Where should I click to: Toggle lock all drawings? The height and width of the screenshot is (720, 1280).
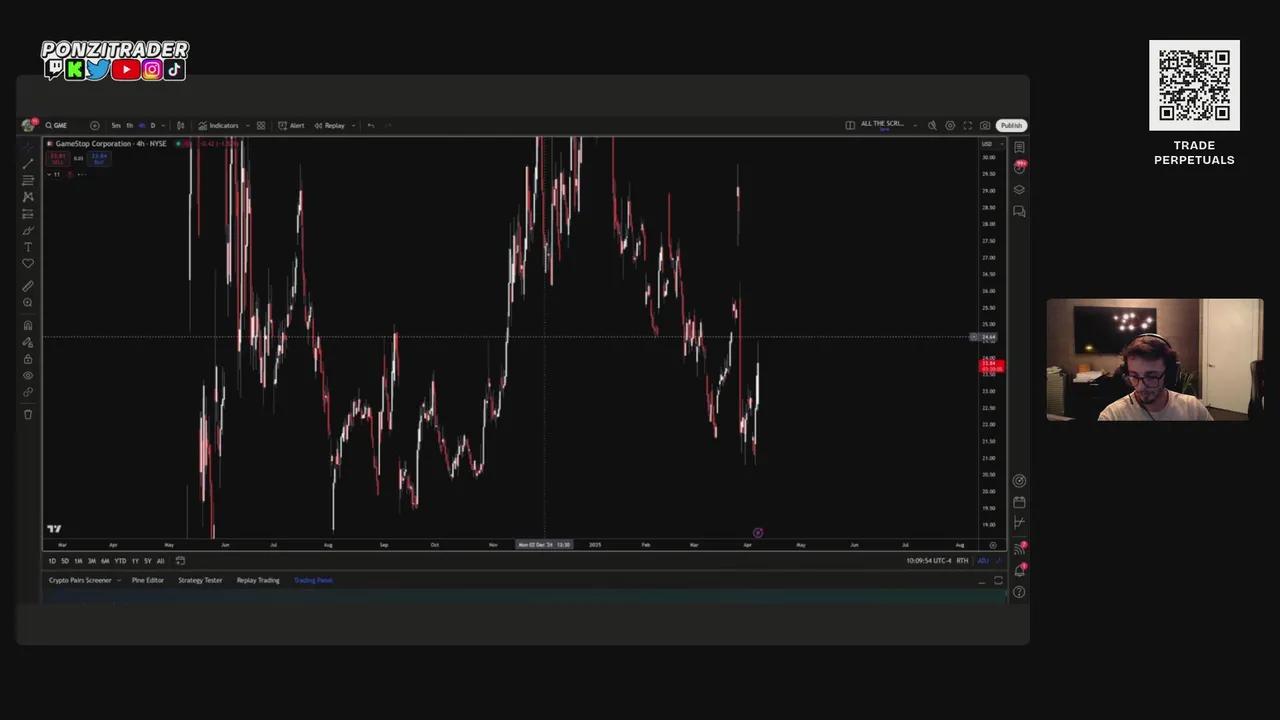28,359
